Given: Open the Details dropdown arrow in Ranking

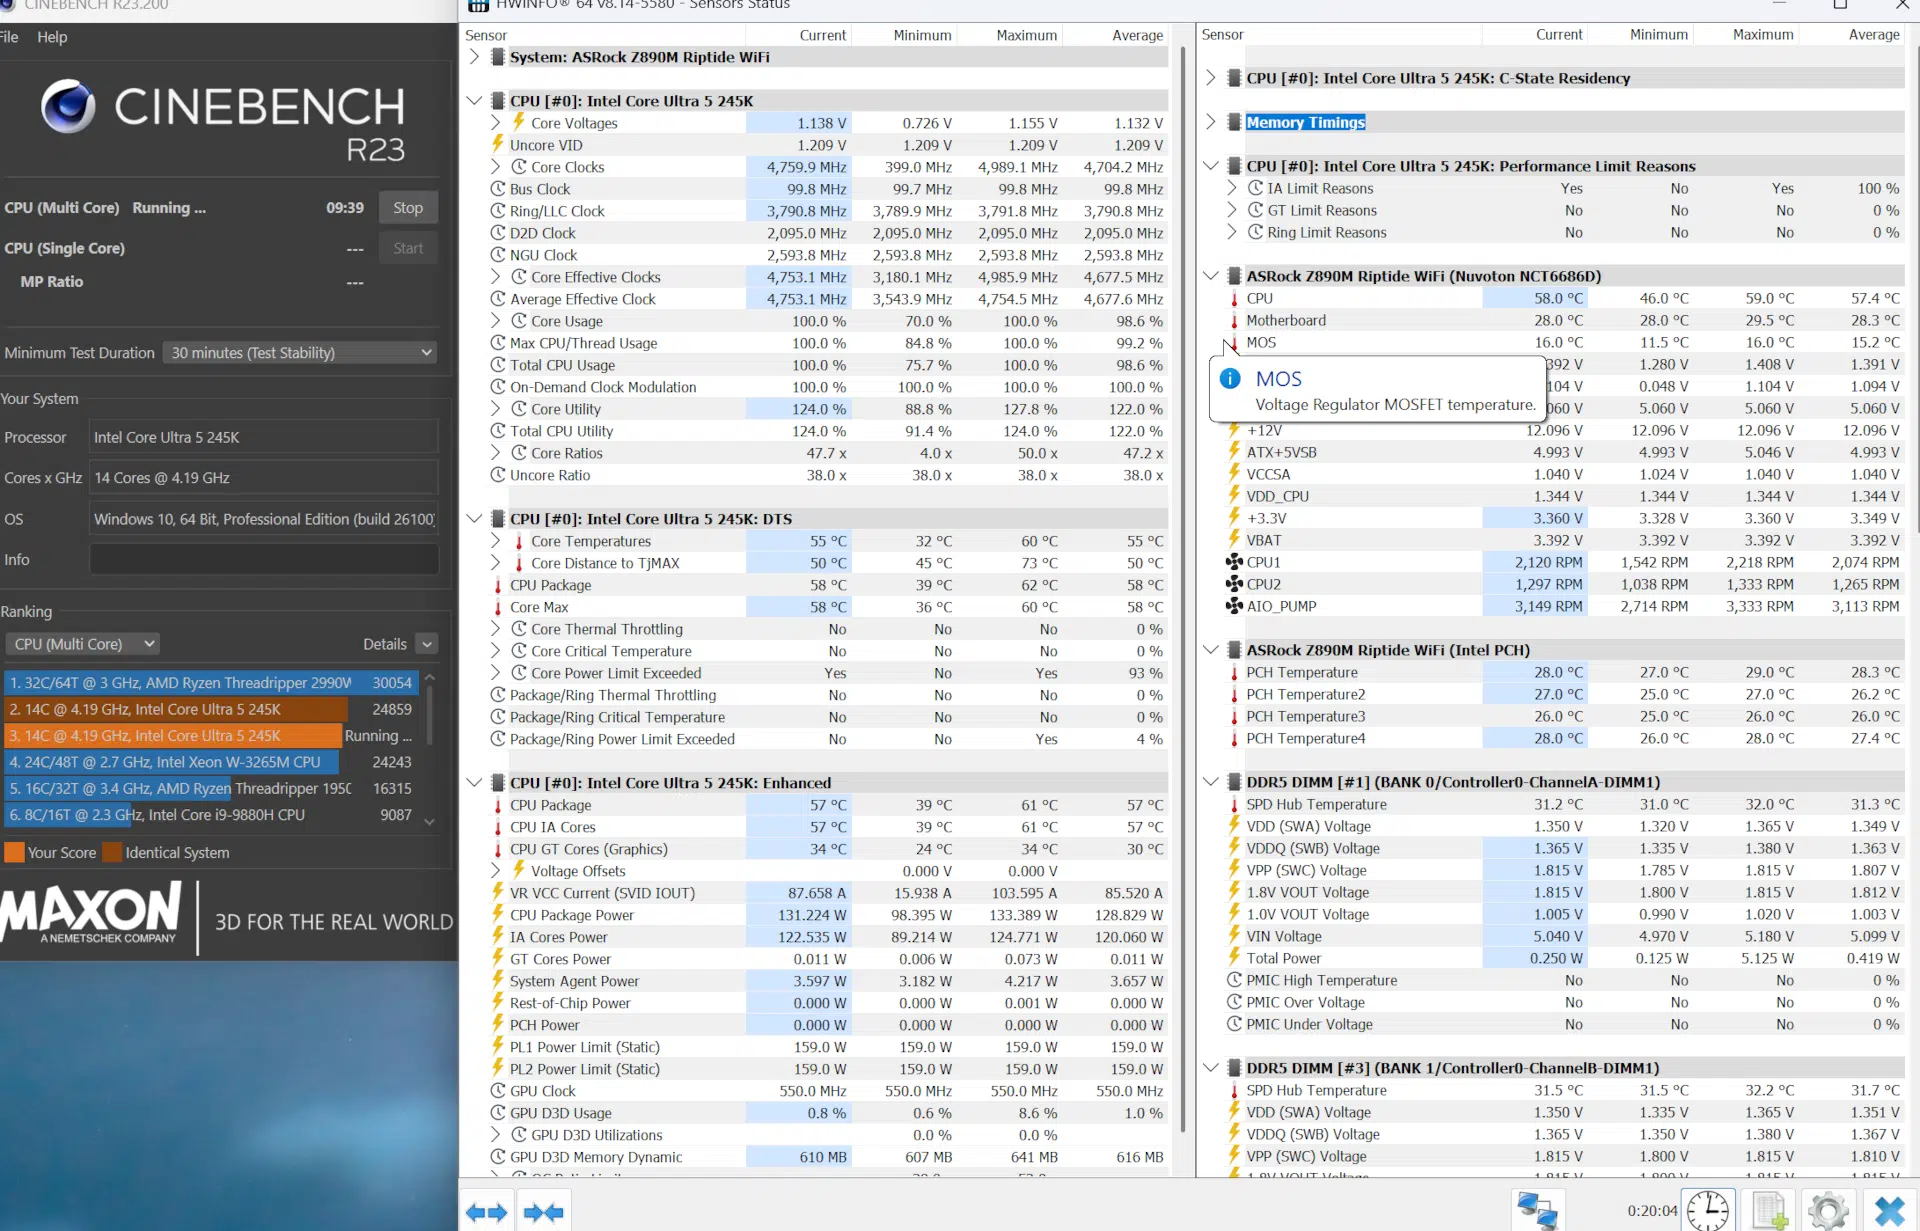Looking at the screenshot, I should [x=427, y=644].
